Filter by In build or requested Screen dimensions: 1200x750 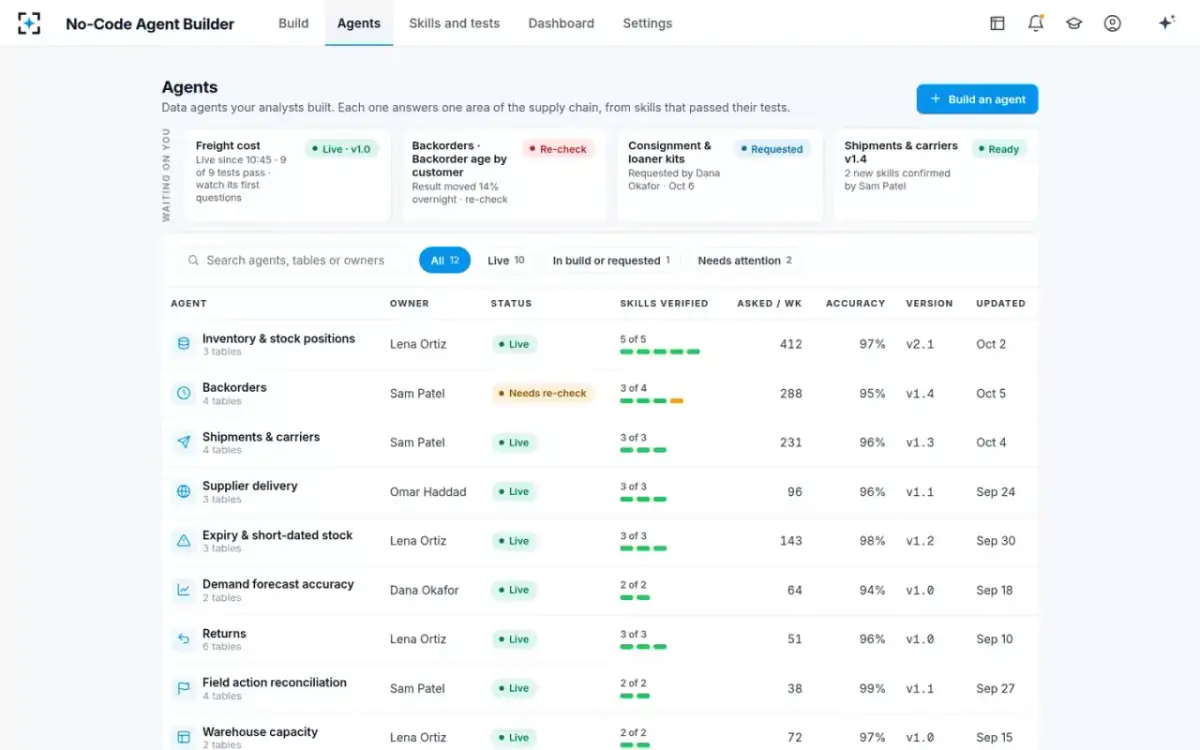611,260
